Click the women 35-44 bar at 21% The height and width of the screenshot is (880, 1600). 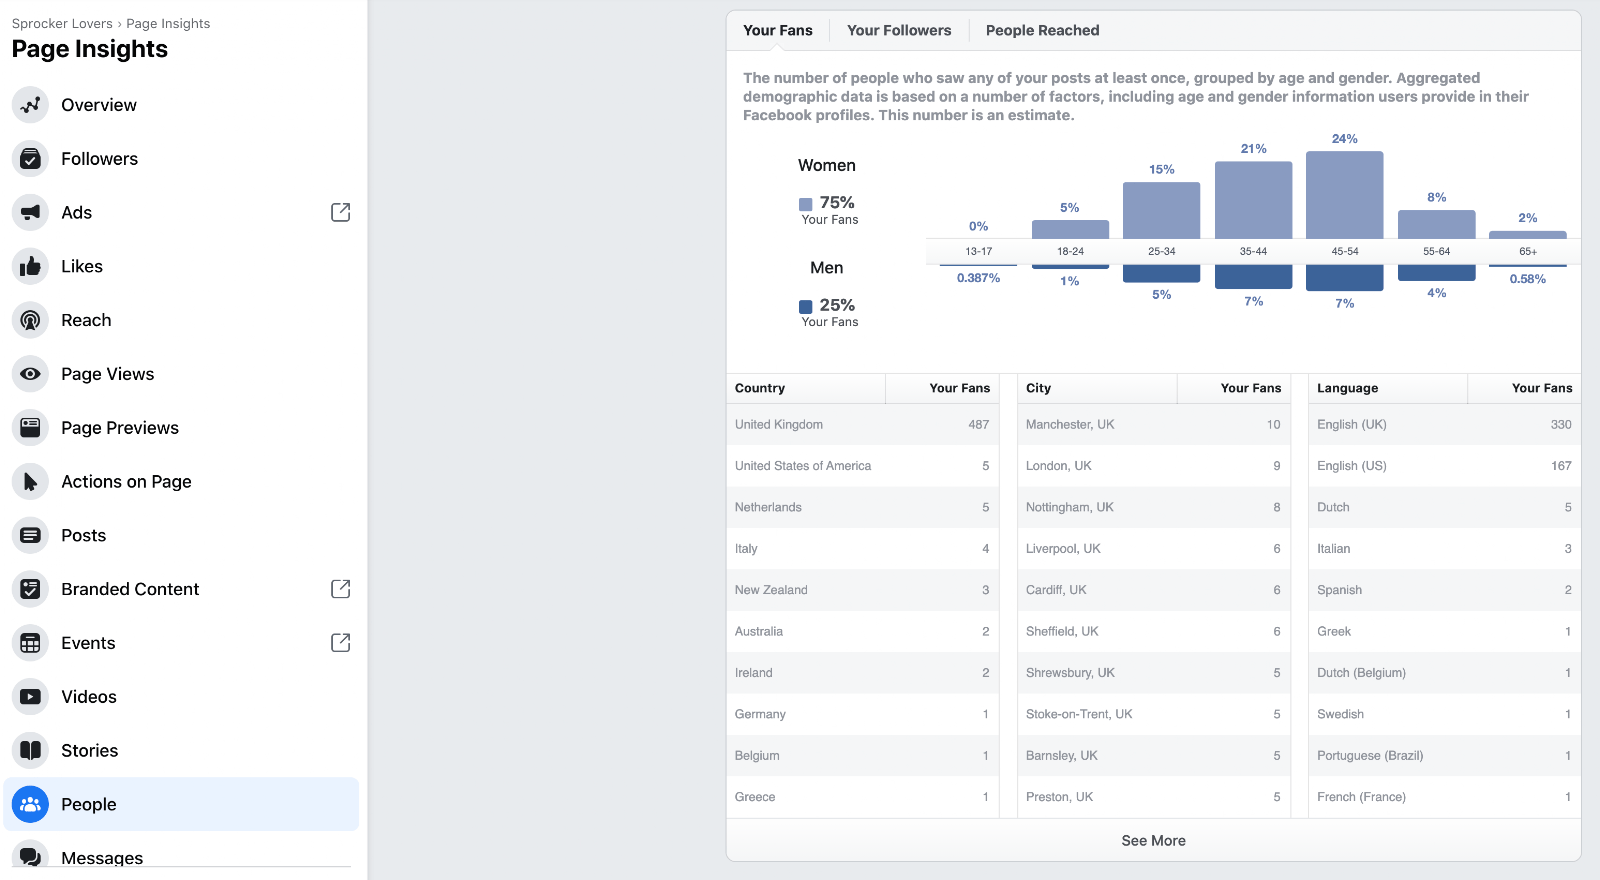[x=1253, y=200]
